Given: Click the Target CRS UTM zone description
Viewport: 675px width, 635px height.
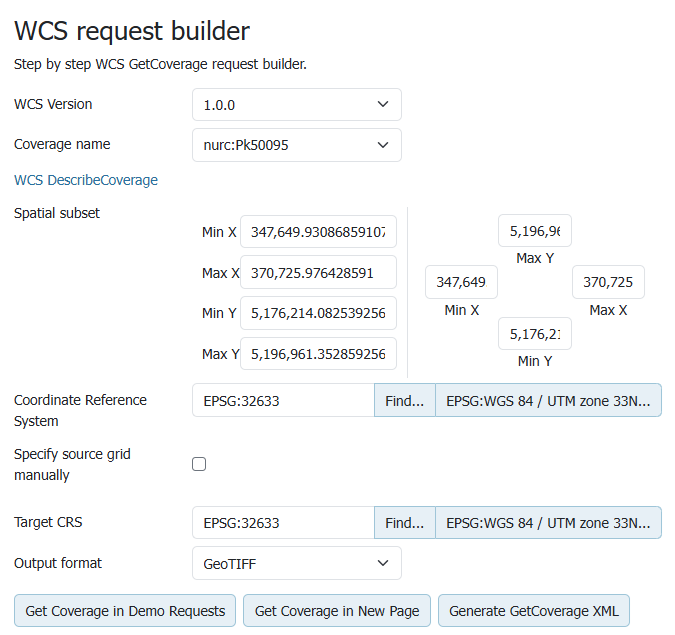Looking at the screenshot, I should pos(548,522).
